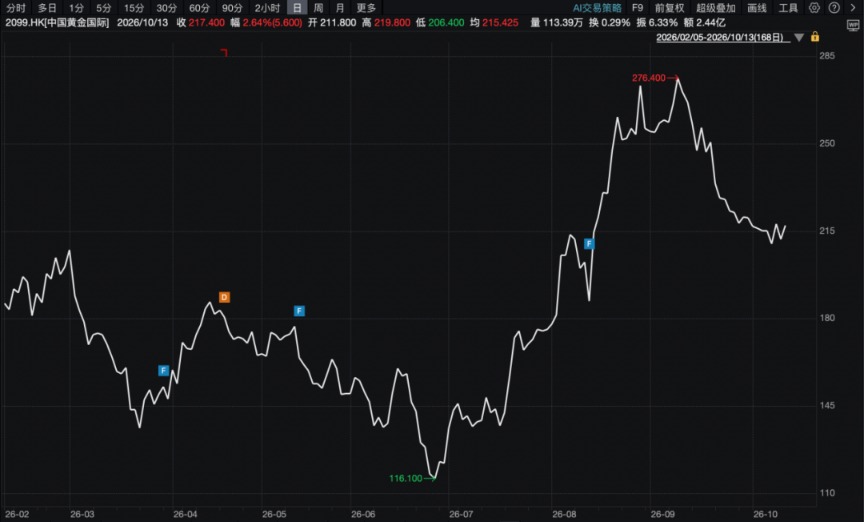The image size is (864, 522).
Task: Activate the 画线 drawing tool
Action: click(x=757, y=8)
